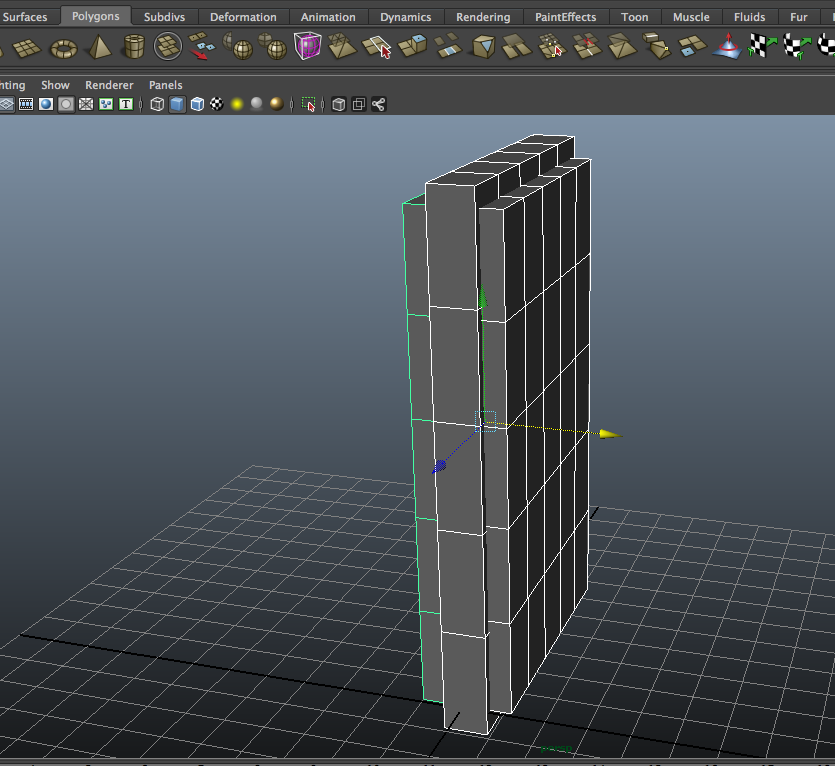Click the Append to Polygon shelf icon
Screen dimensions: 835x766
pyautogui.click(x=517, y=46)
